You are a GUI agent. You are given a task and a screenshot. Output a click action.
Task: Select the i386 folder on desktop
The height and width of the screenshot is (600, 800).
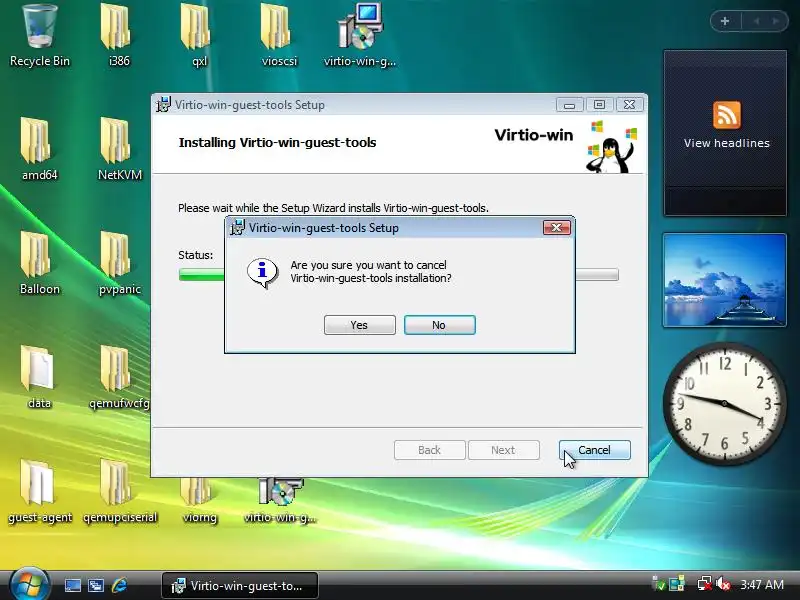[x=119, y=36]
